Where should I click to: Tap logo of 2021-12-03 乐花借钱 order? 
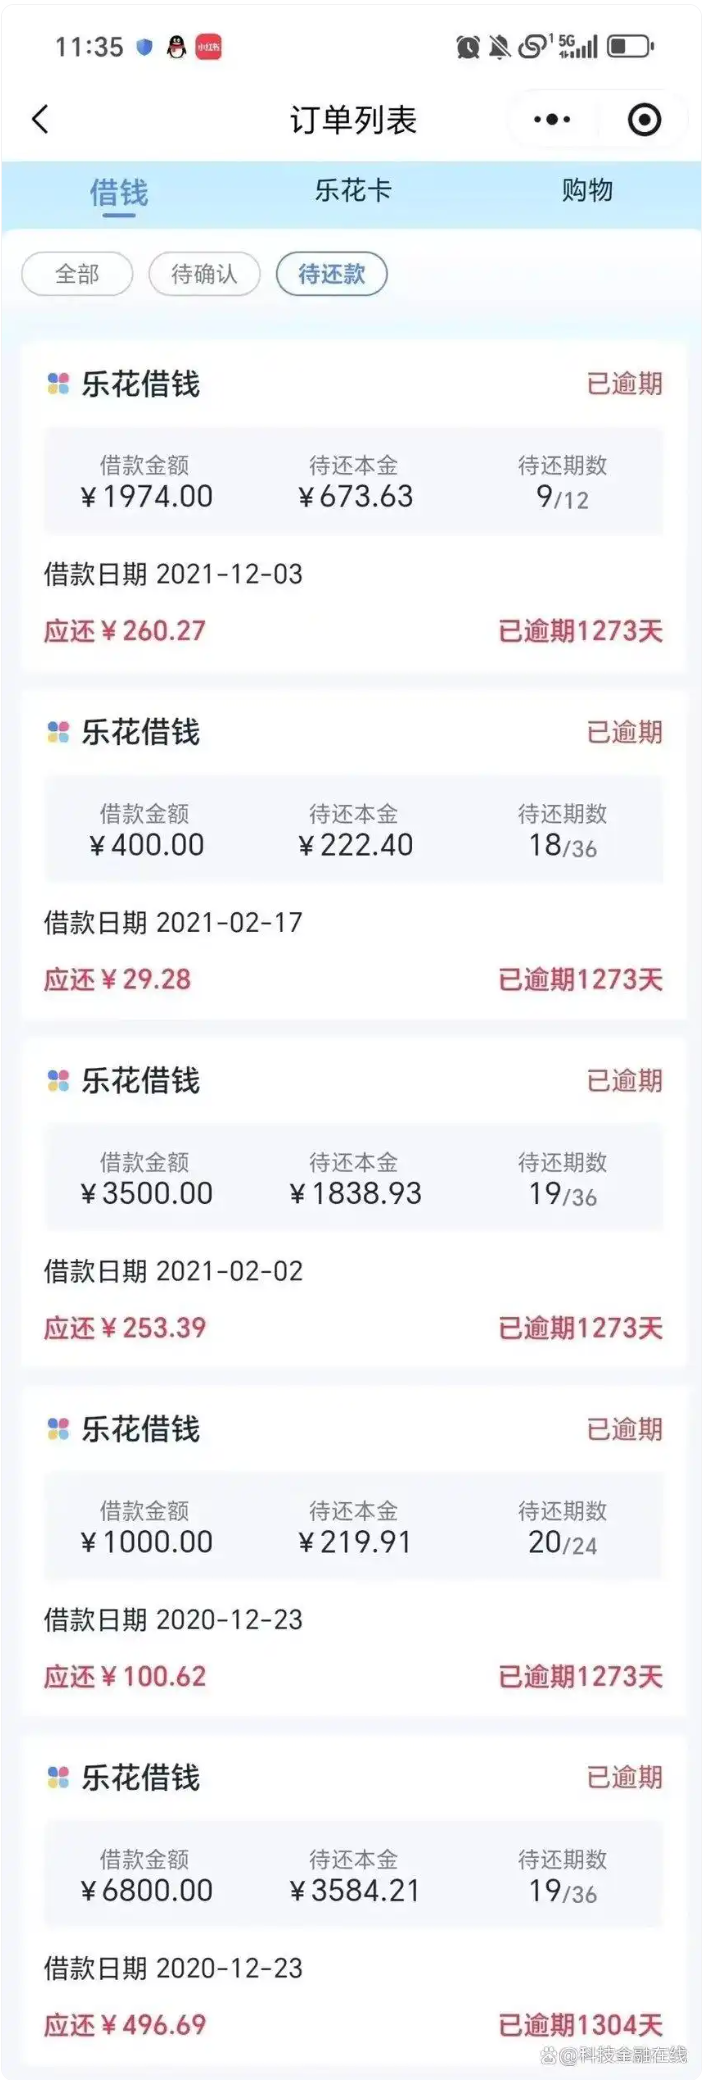click(x=58, y=384)
